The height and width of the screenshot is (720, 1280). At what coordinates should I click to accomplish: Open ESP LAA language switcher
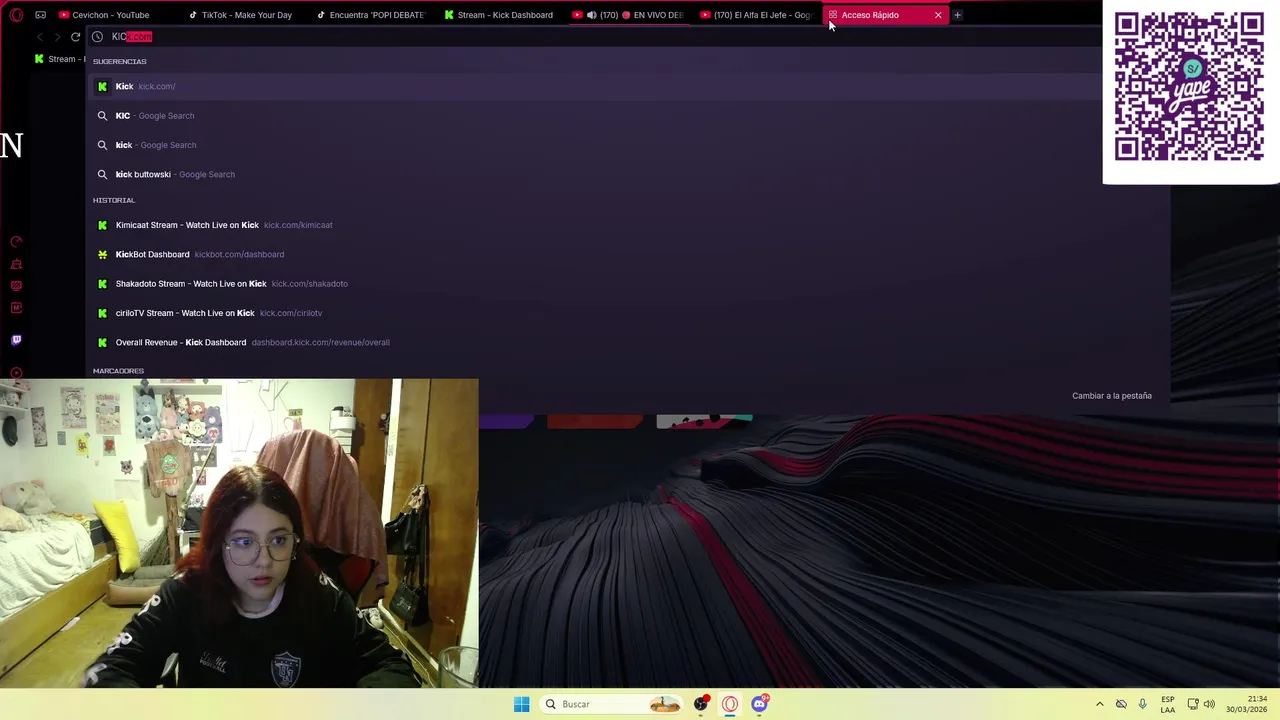(1168, 704)
